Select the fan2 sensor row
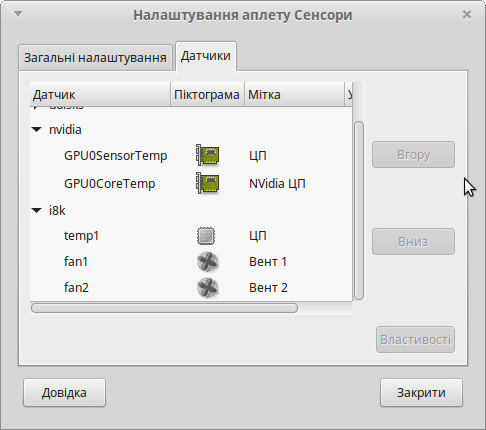Screen dimensions: 486x430 click(x=191, y=288)
